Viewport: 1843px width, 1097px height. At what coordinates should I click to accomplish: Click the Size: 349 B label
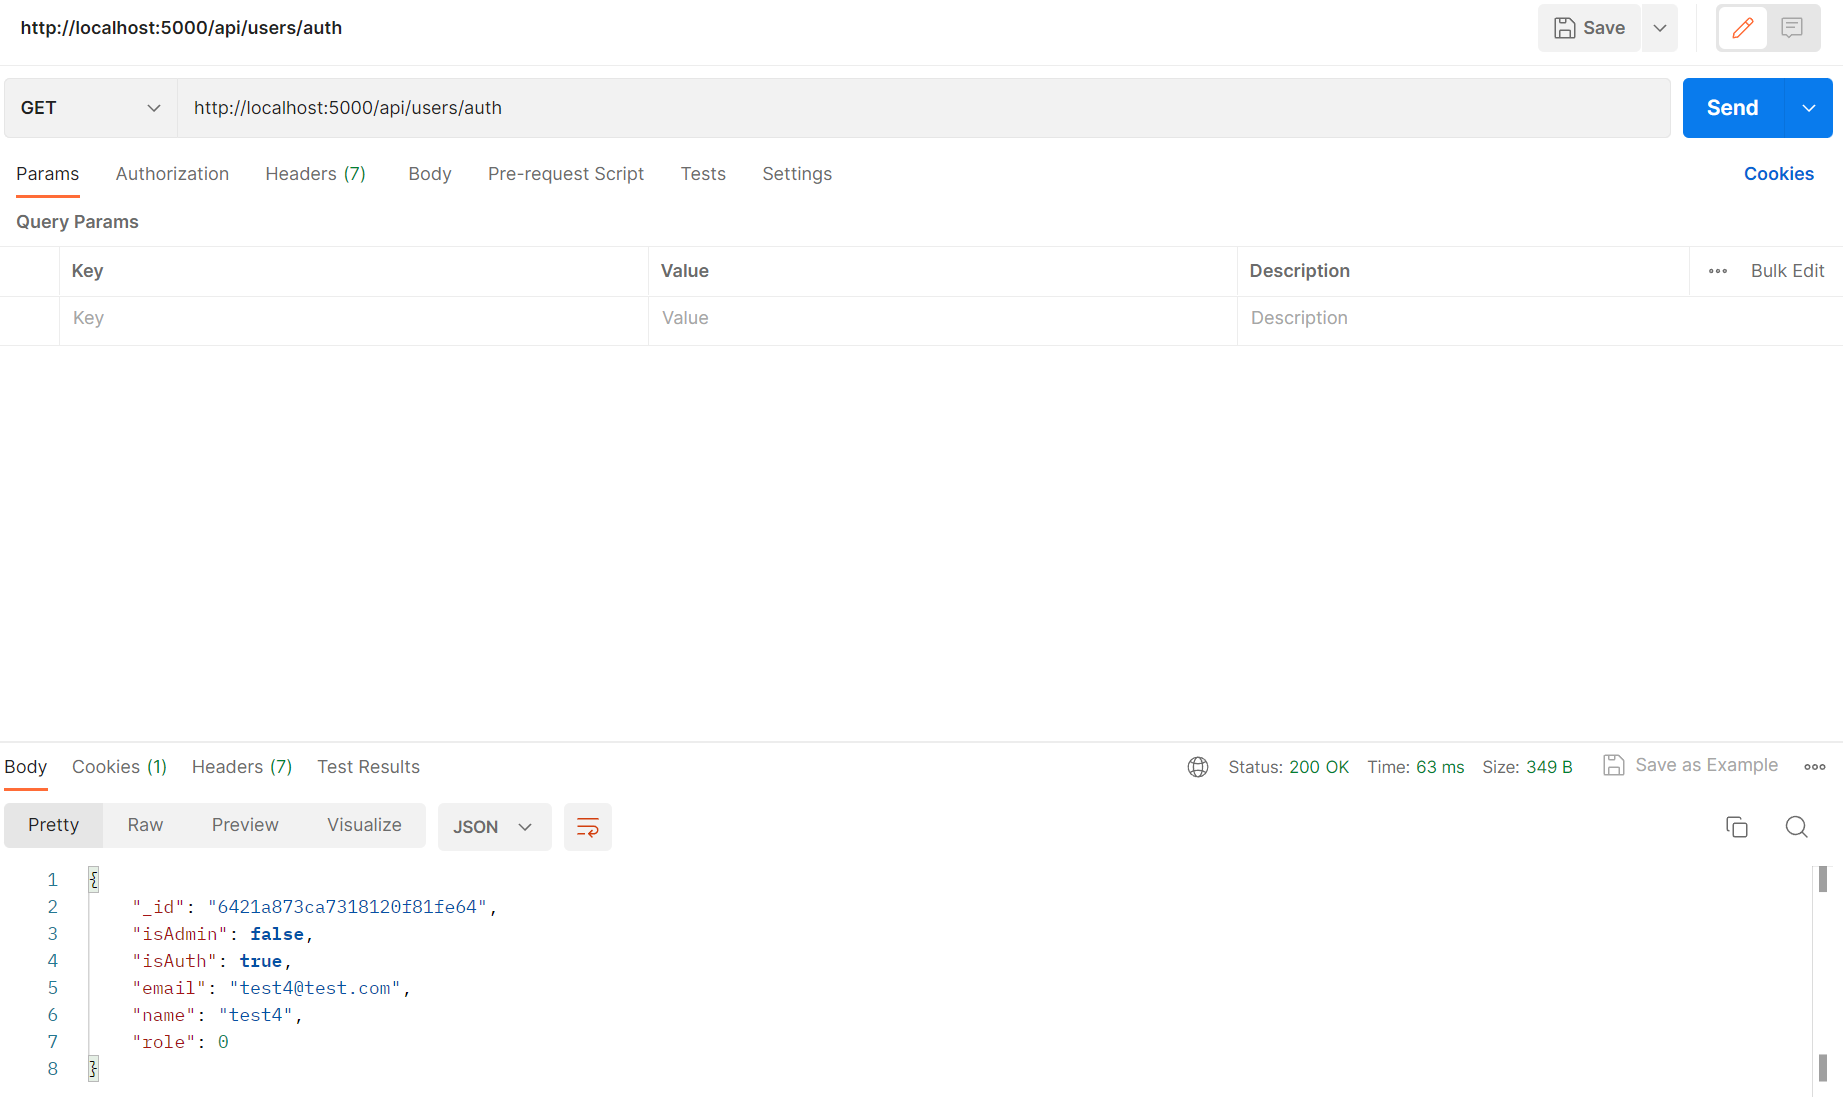tap(1527, 767)
